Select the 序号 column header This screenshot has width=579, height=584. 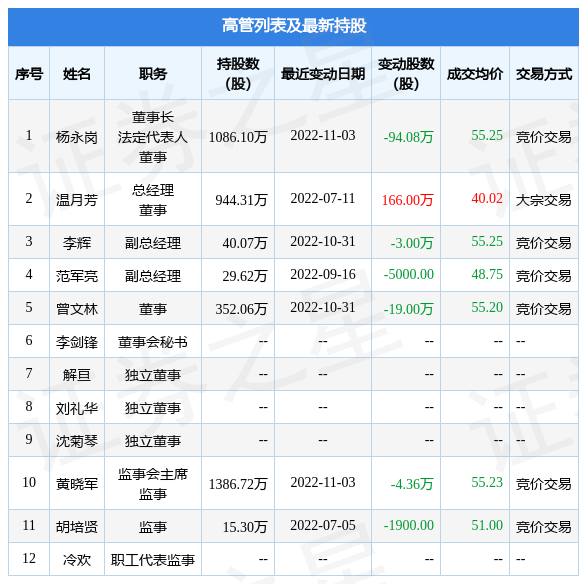(29, 74)
